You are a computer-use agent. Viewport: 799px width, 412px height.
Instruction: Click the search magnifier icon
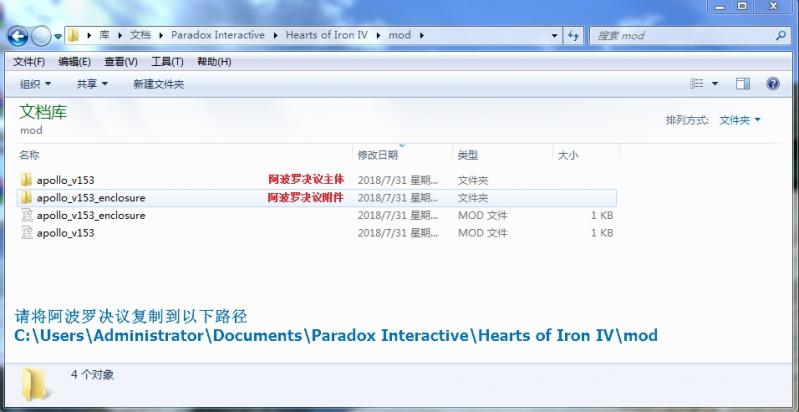781,36
